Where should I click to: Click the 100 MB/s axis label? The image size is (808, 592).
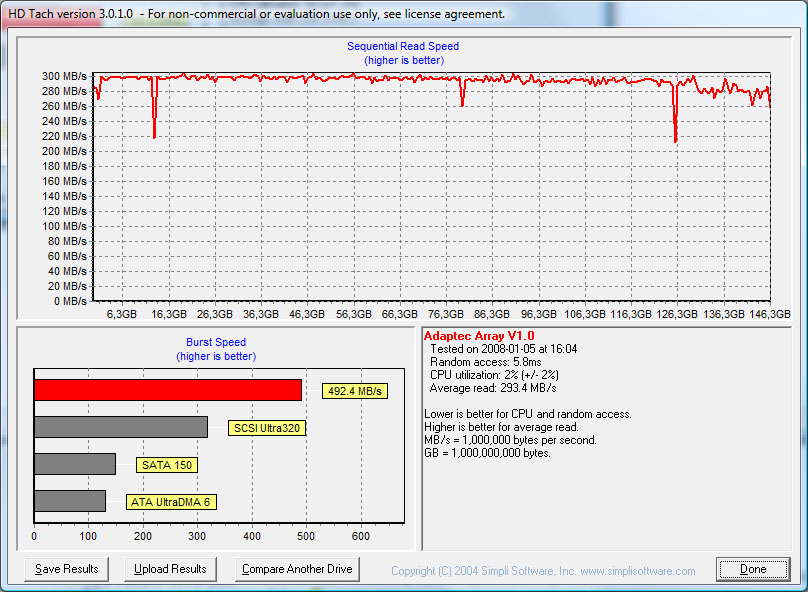[64, 226]
